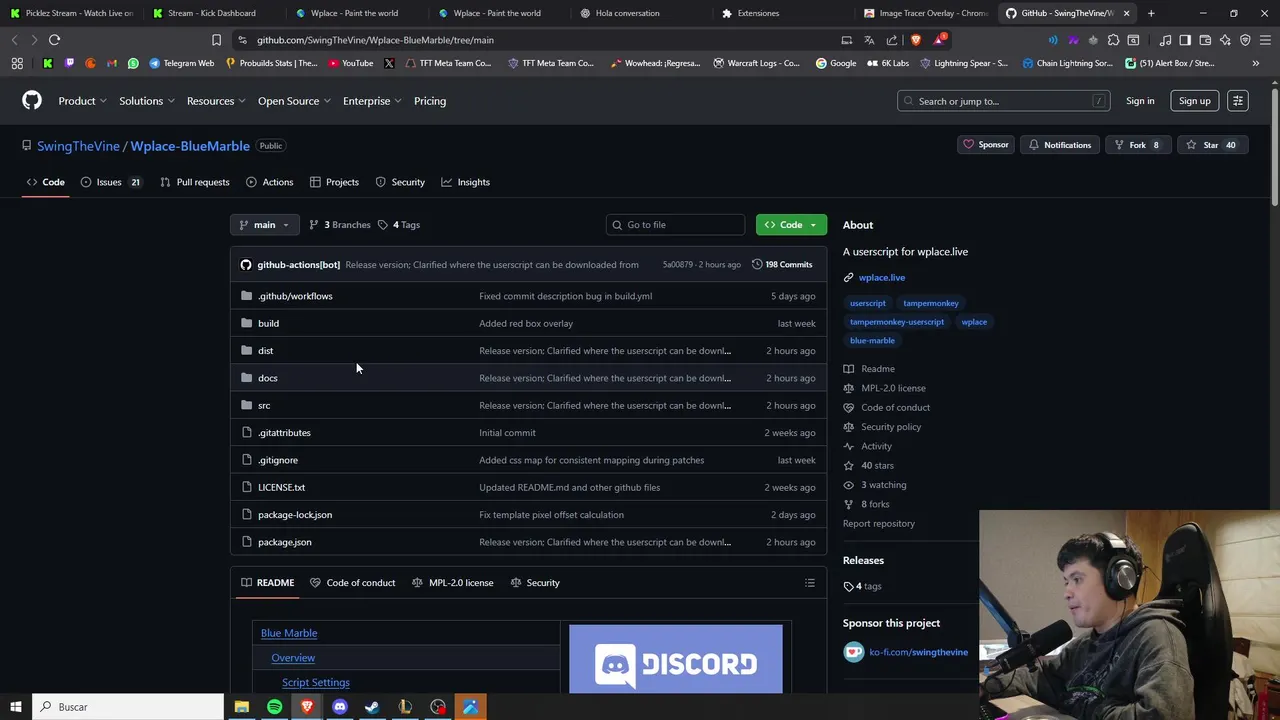Select the Code of conduct README tab
The width and height of the screenshot is (1280, 720).
[352, 583]
